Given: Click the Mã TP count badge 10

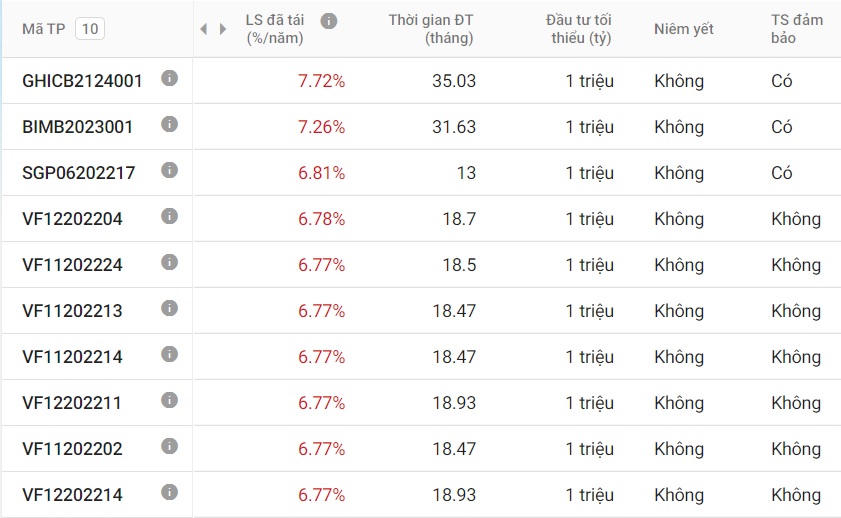Looking at the screenshot, I should (90, 29).
